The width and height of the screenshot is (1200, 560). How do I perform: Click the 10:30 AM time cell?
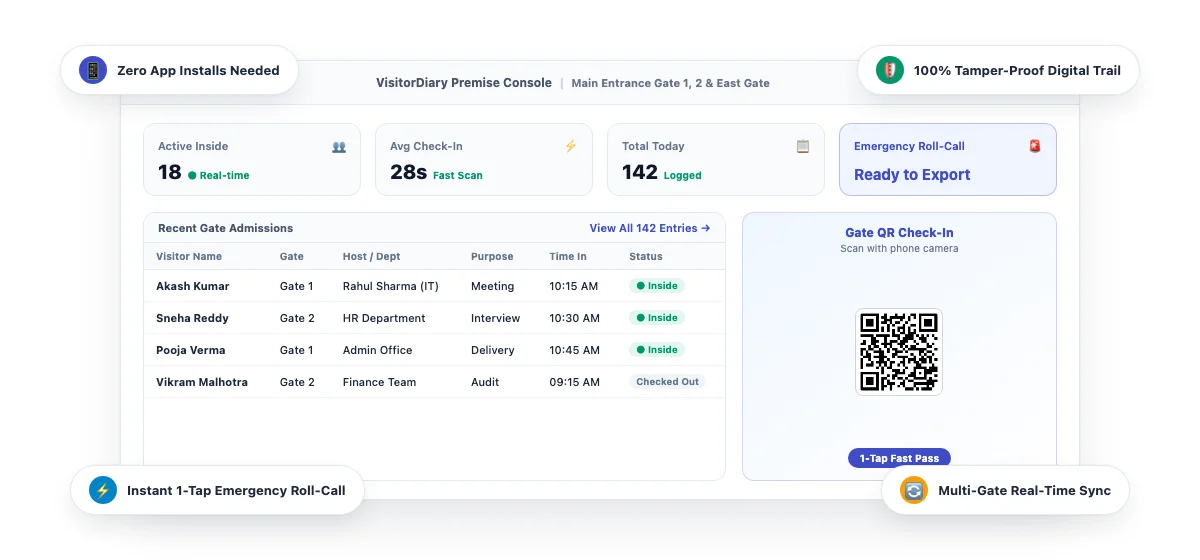(x=575, y=318)
